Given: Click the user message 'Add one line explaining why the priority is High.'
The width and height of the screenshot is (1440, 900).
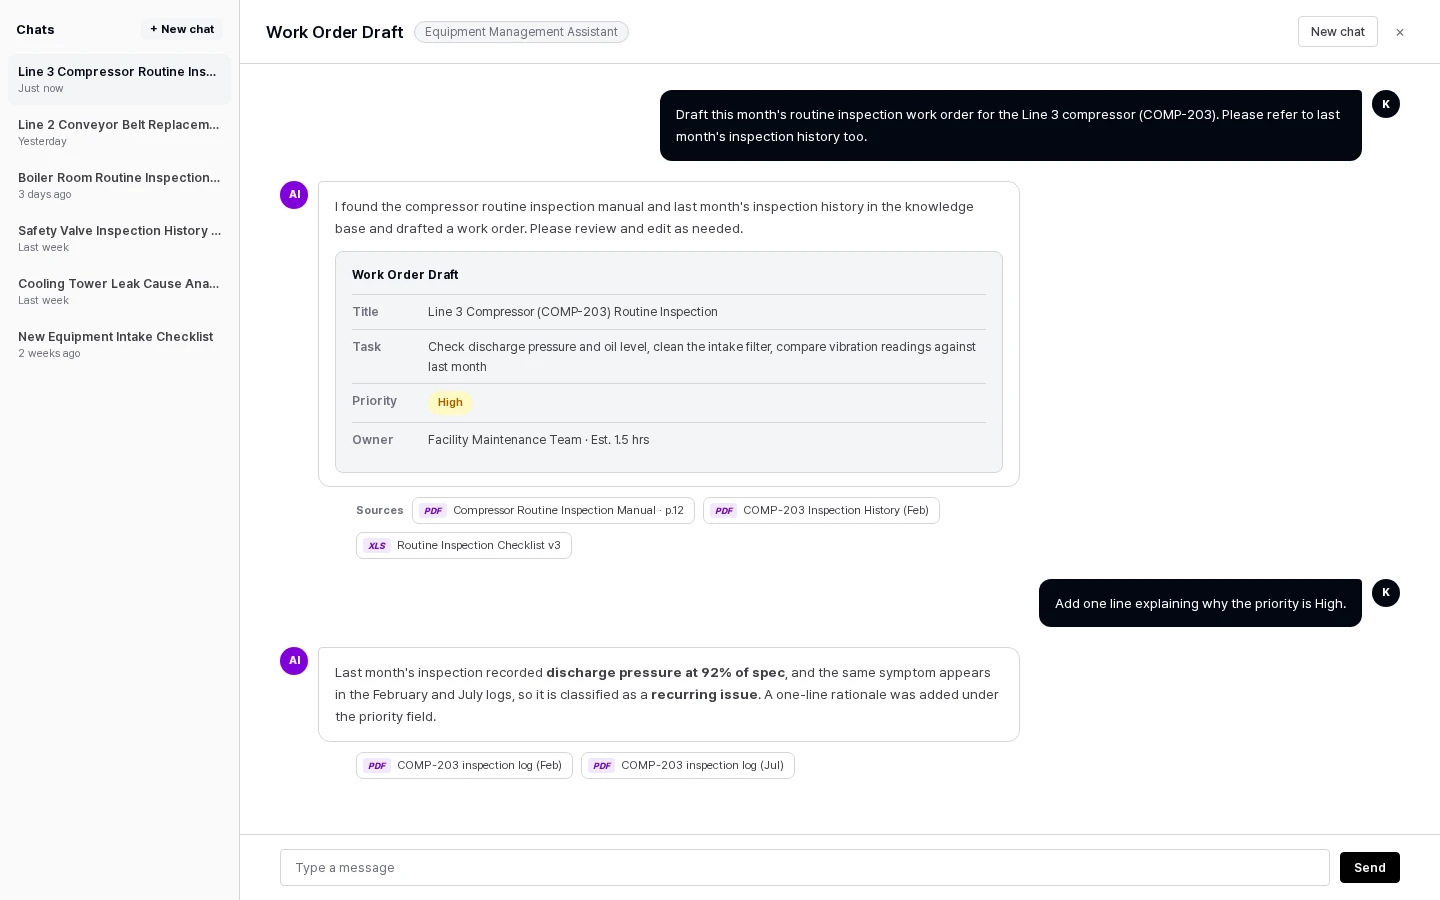Looking at the screenshot, I should [x=1200, y=603].
